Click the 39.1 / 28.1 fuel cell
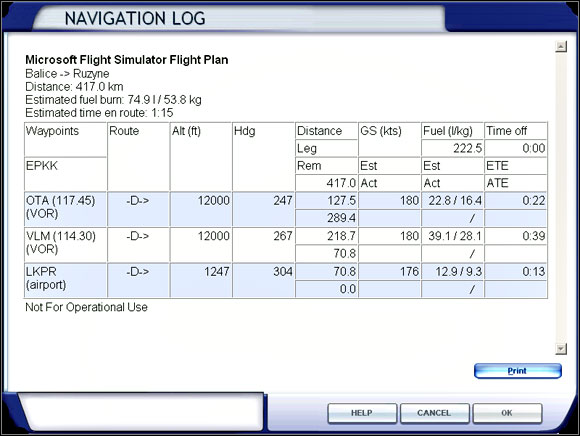 coord(452,236)
